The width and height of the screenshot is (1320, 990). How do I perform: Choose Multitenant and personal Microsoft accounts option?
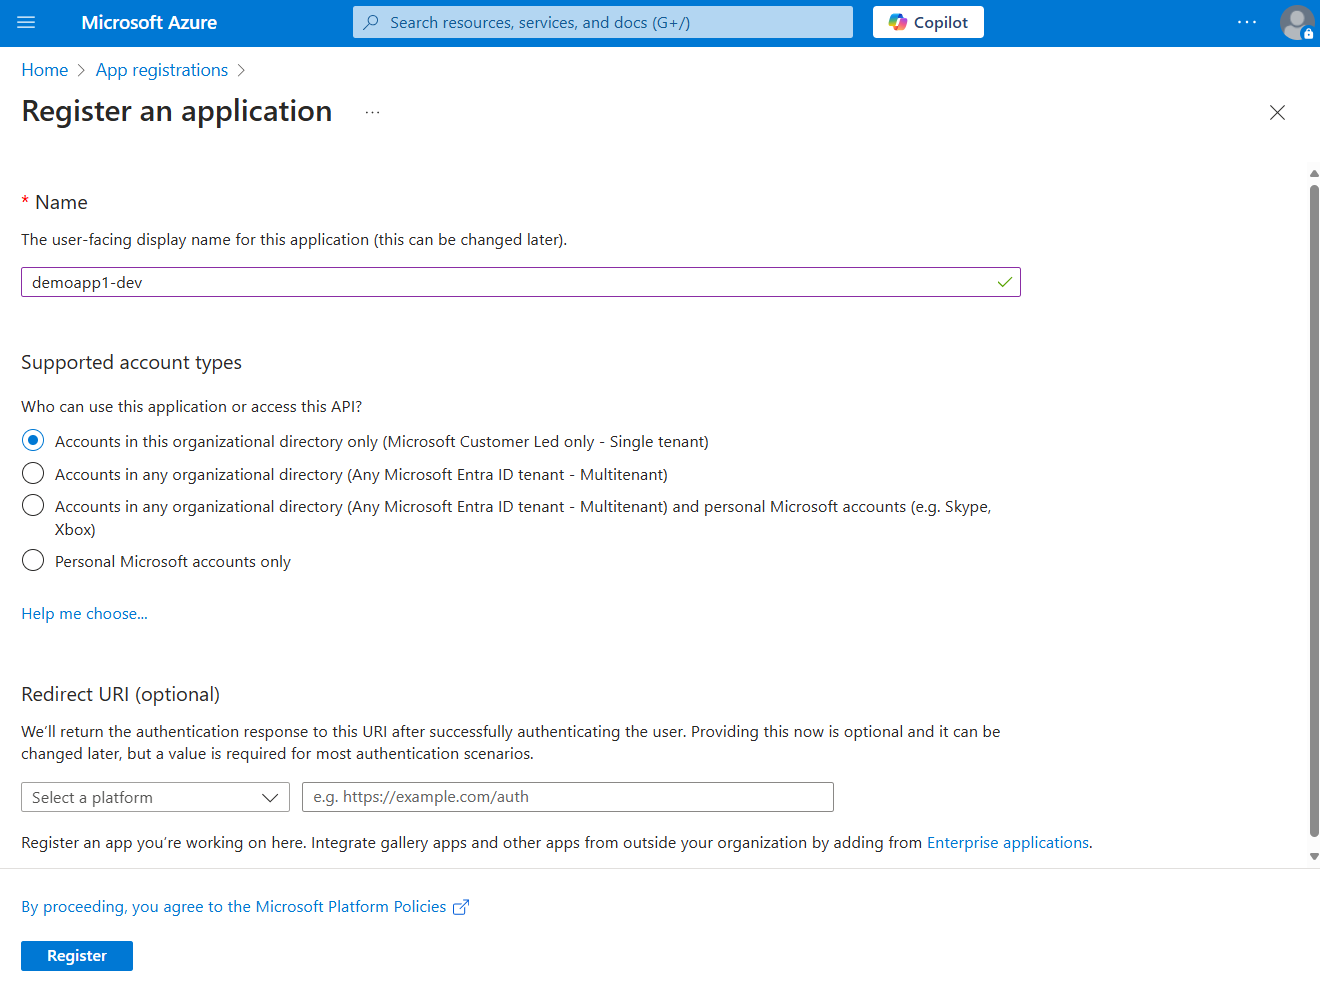[x=32, y=505]
